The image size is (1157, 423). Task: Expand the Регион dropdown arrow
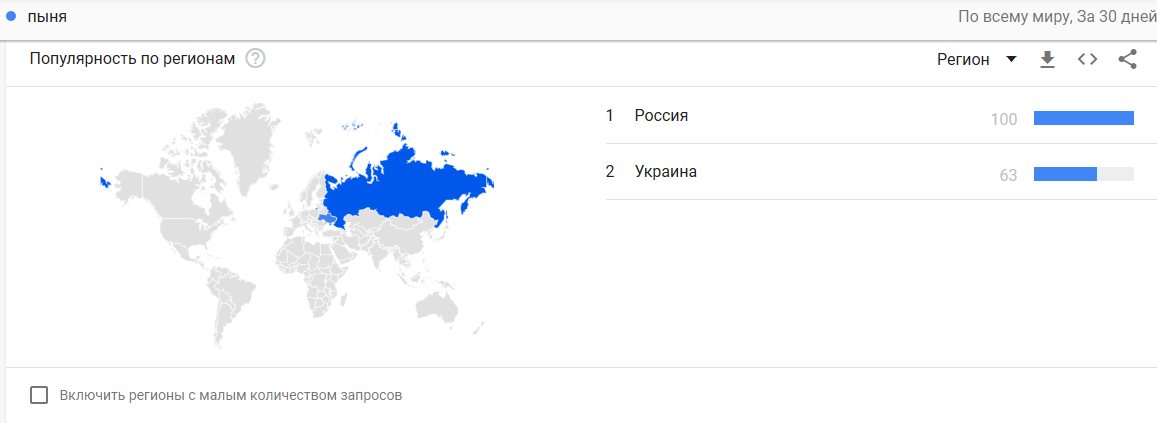tap(1011, 60)
